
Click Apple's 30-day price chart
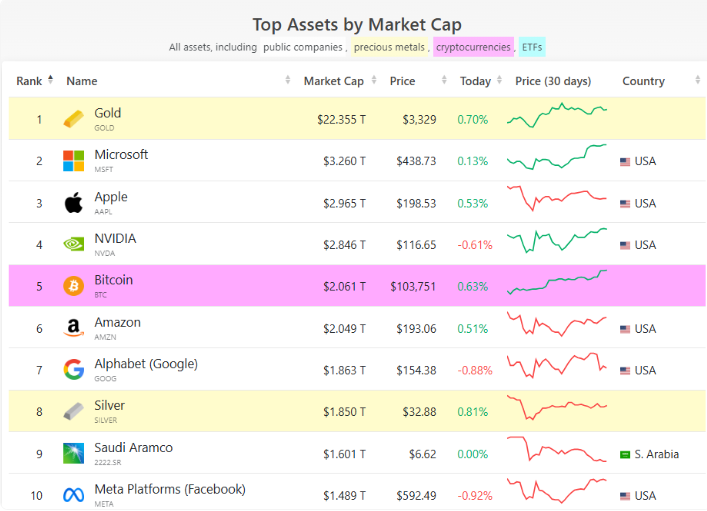coord(557,198)
